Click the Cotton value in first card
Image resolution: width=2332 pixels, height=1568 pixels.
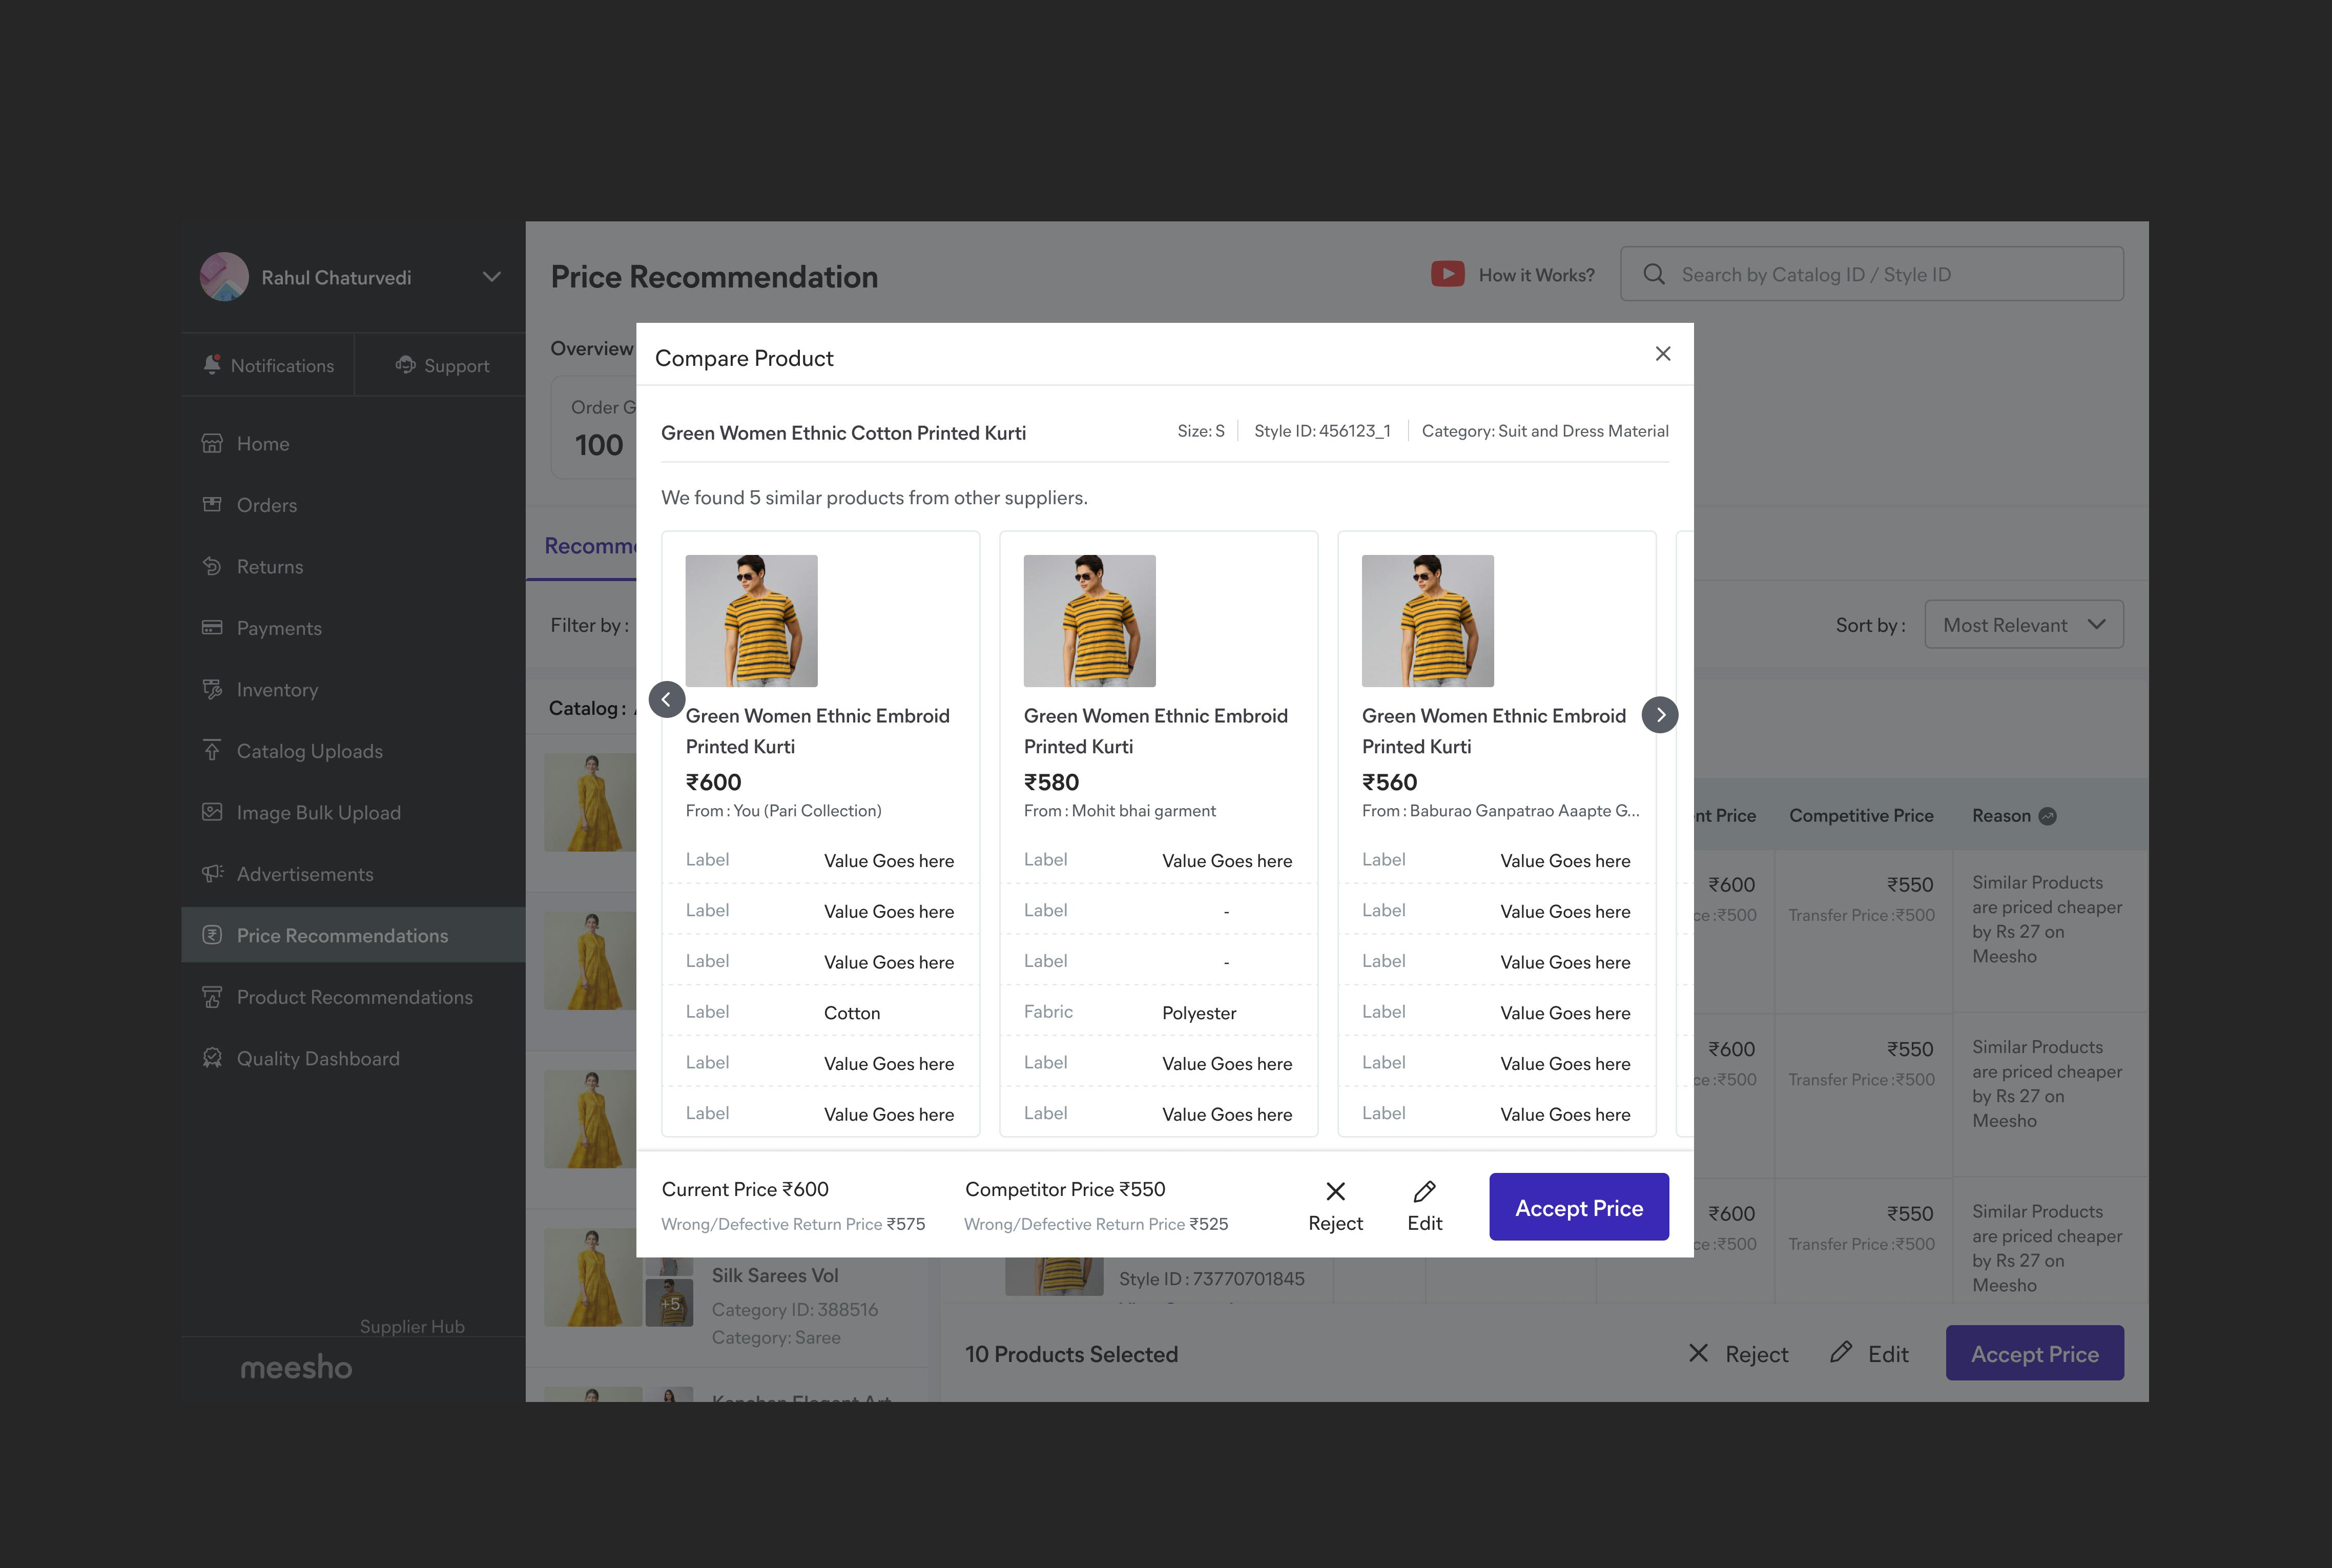click(x=852, y=1013)
